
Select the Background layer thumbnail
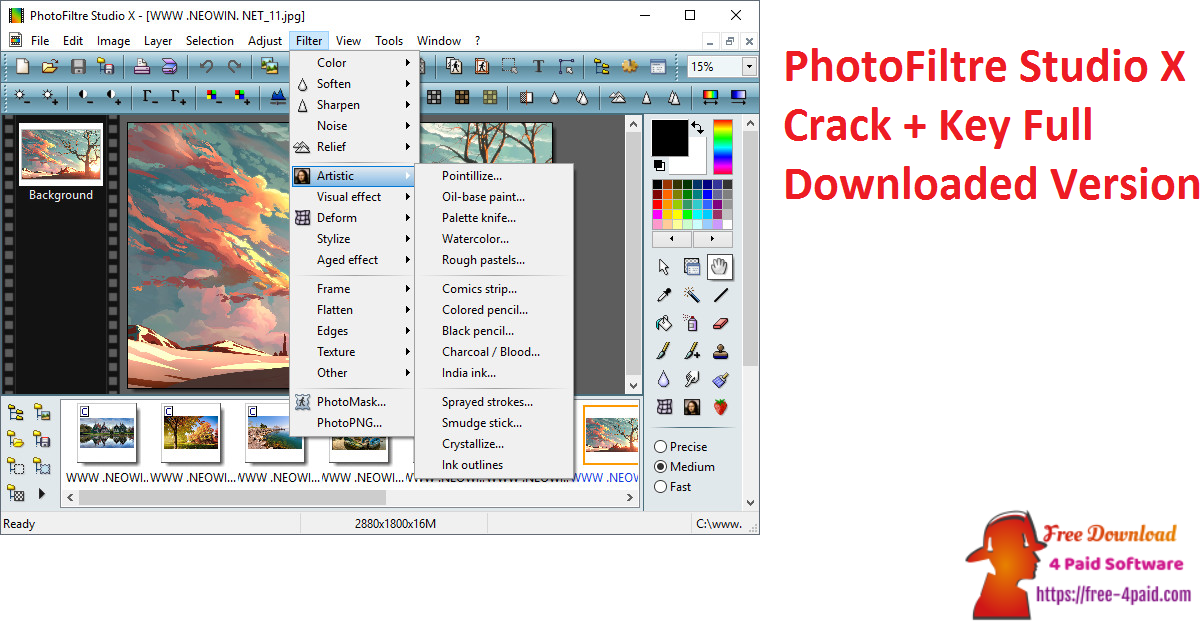[60, 155]
